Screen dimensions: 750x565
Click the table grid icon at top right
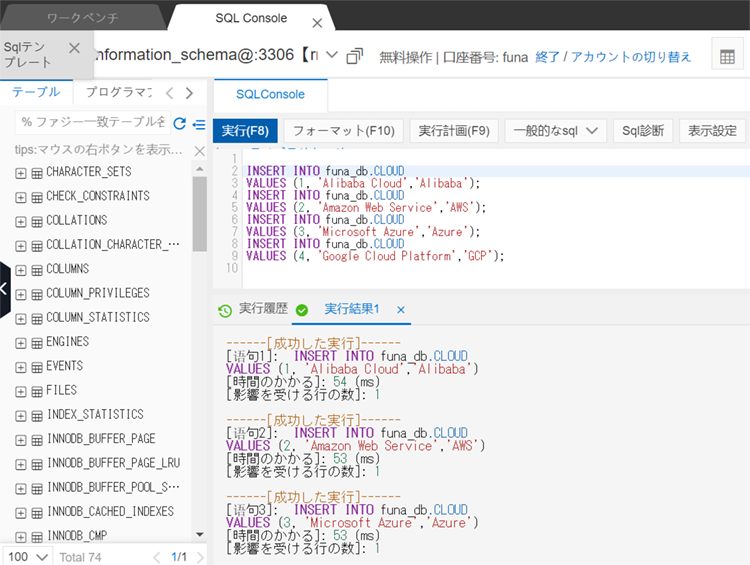coord(727,57)
